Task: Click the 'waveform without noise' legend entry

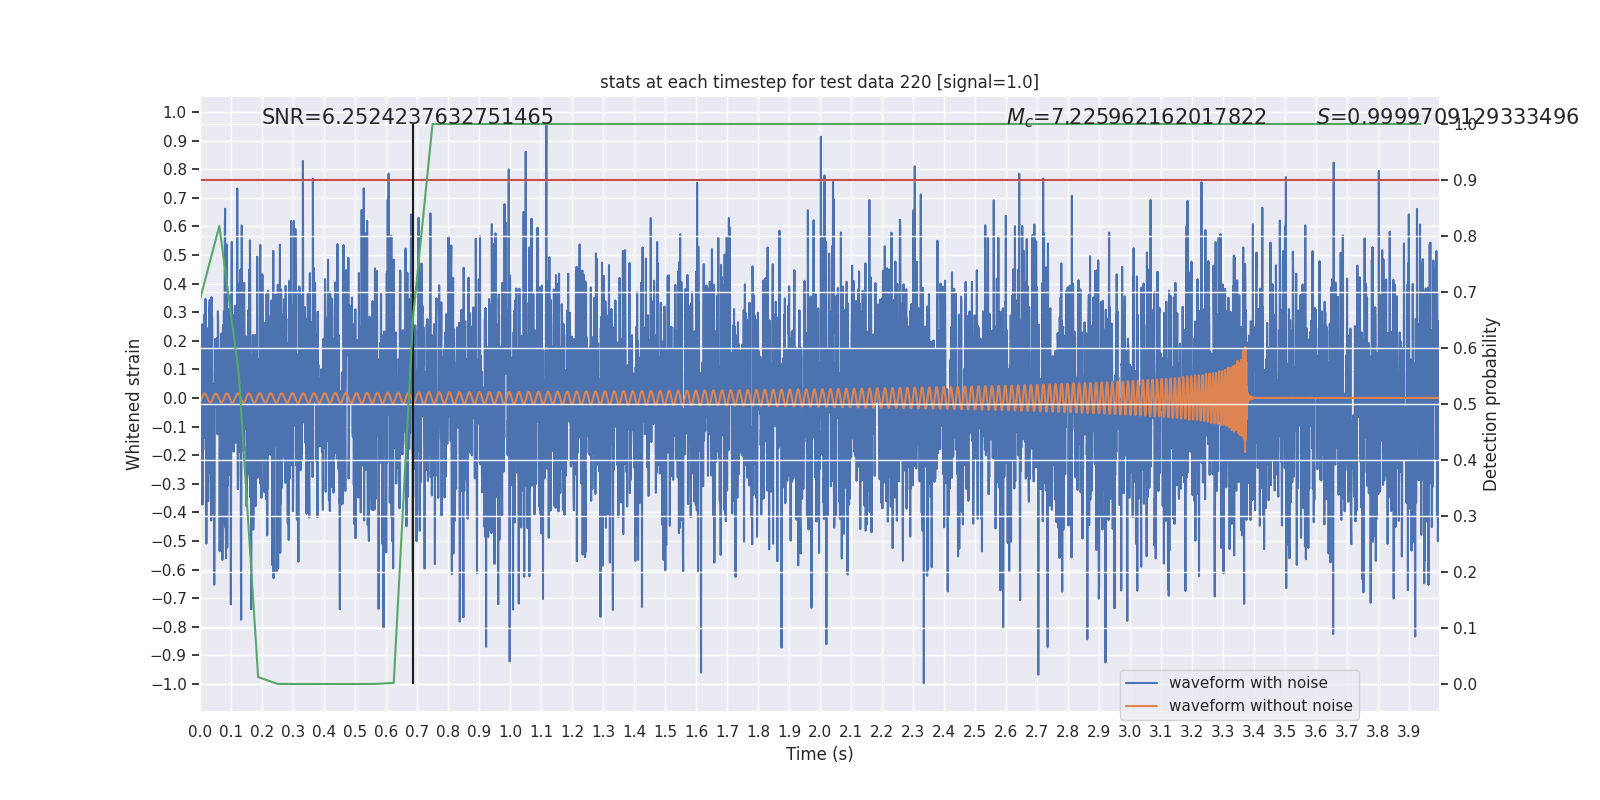Action: 1260,706
